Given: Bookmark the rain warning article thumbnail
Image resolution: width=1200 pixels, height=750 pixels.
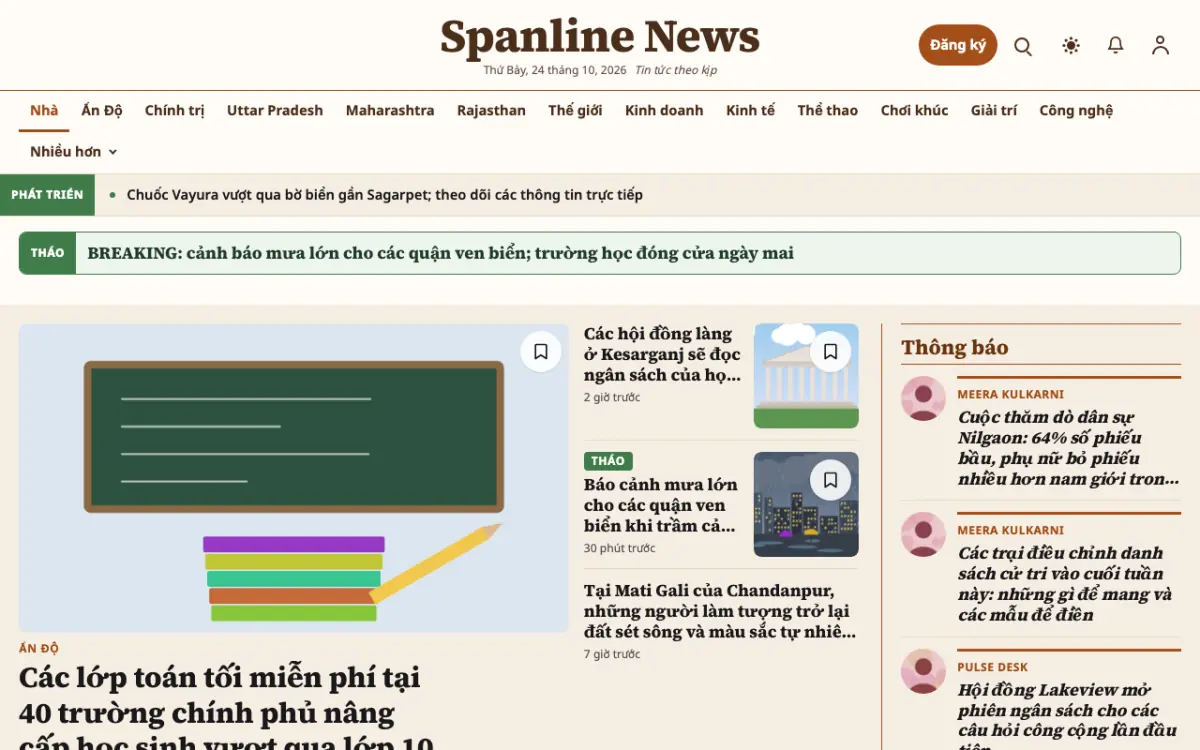Looking at the screenshot, I should click(x=830, y=480).
